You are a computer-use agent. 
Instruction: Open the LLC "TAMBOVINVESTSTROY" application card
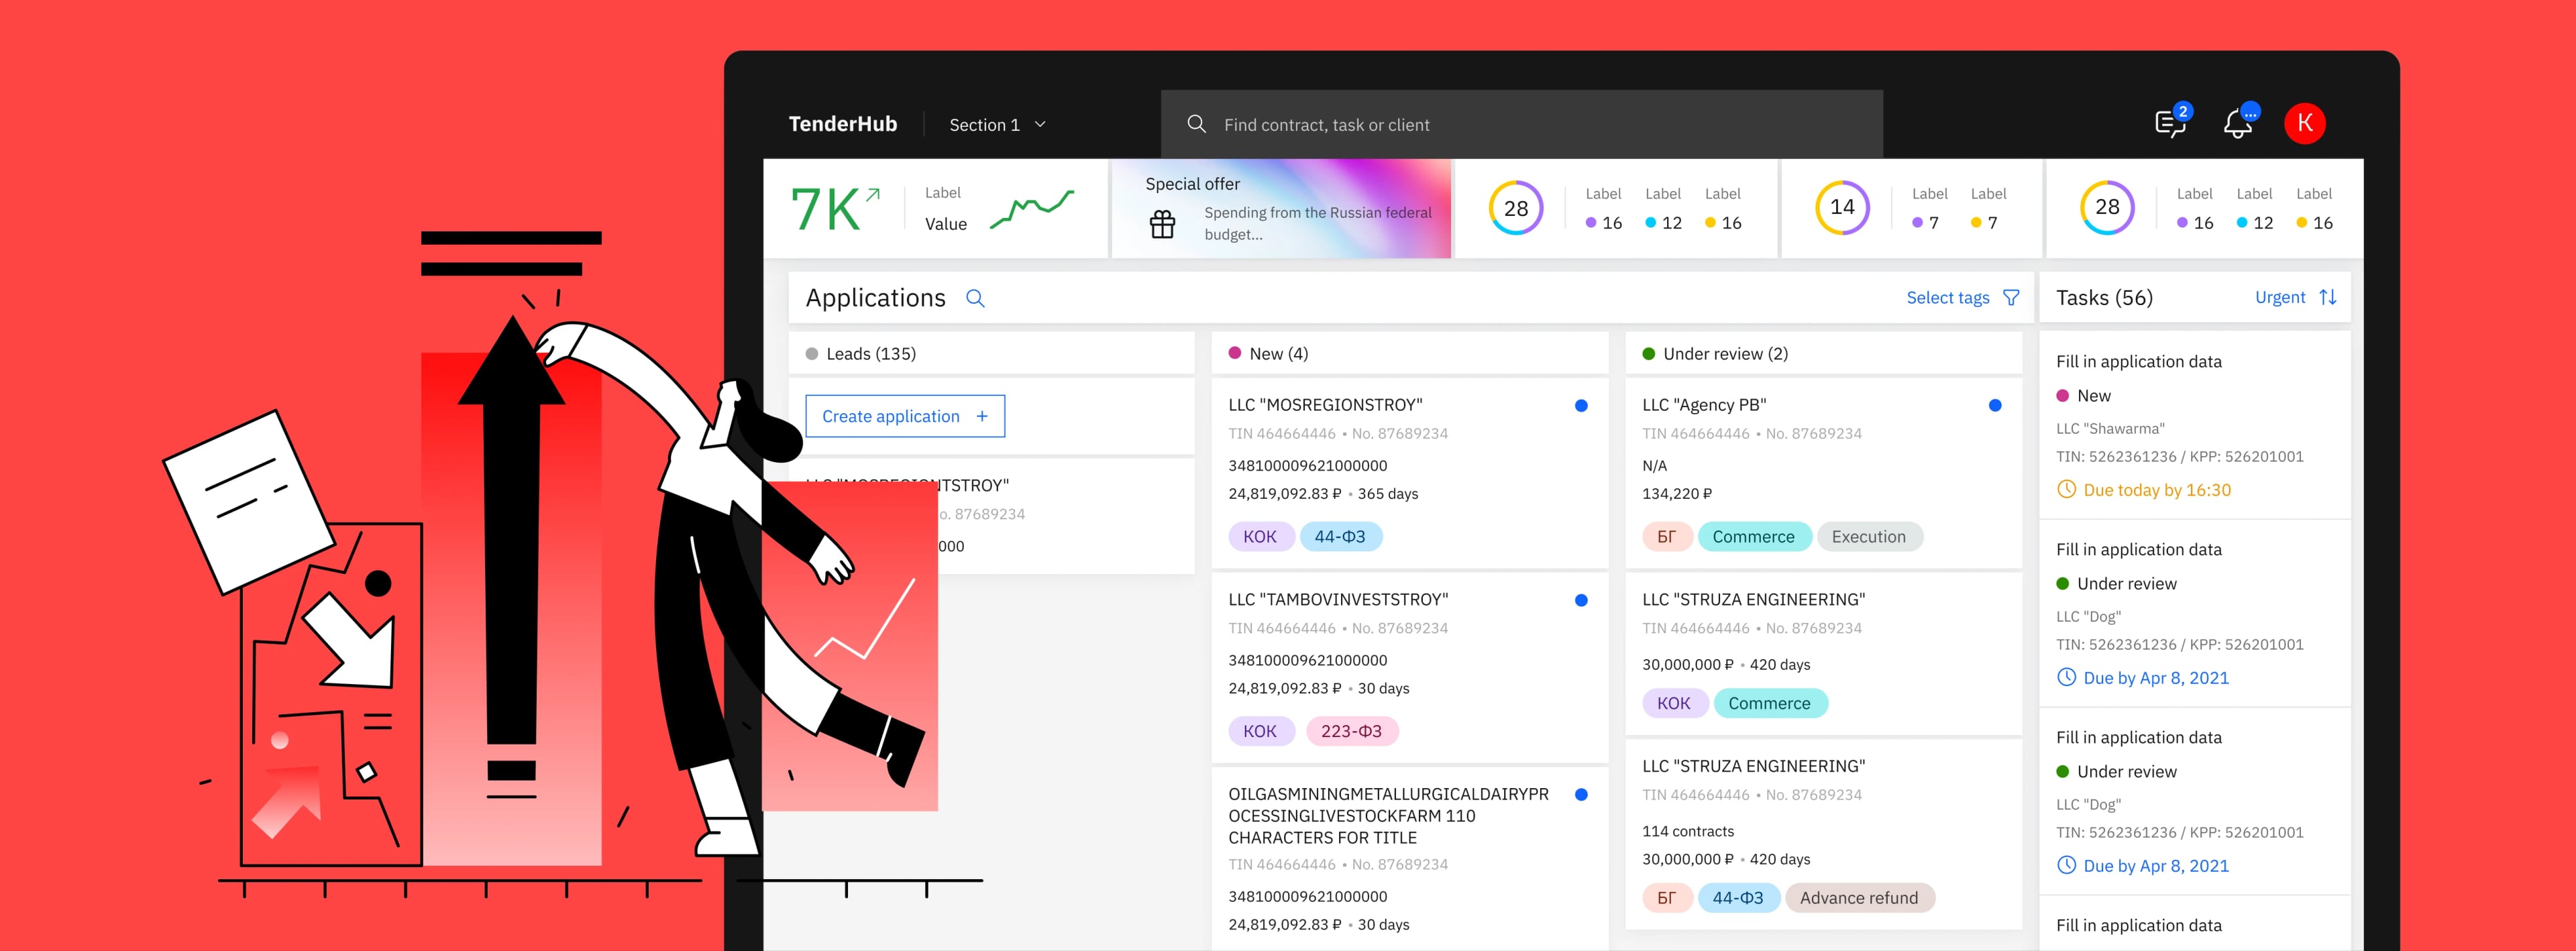point(1410,667)
